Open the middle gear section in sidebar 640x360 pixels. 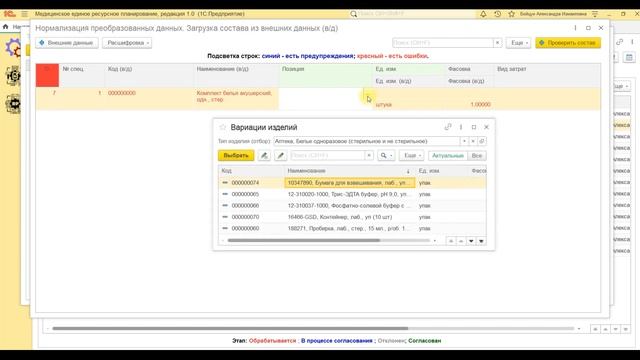click(13, 76)
